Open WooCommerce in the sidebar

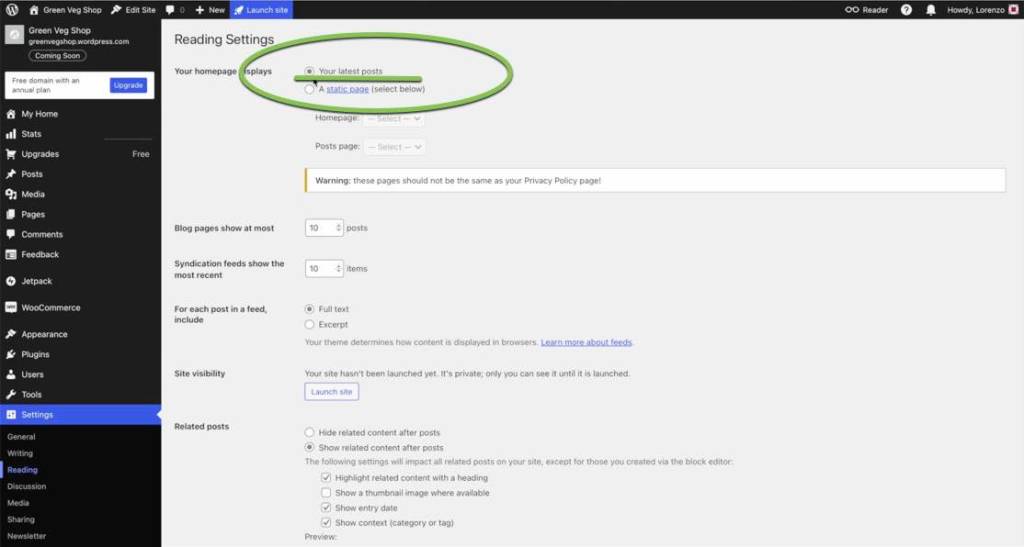50,308
